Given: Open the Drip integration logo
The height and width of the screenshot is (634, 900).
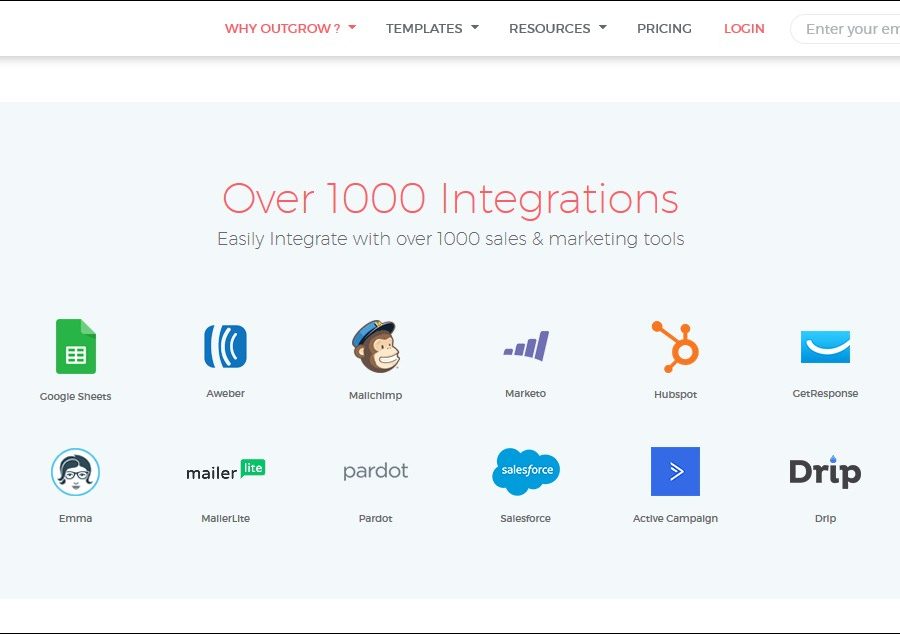Looking at the screenshot, I should [825, 472].
